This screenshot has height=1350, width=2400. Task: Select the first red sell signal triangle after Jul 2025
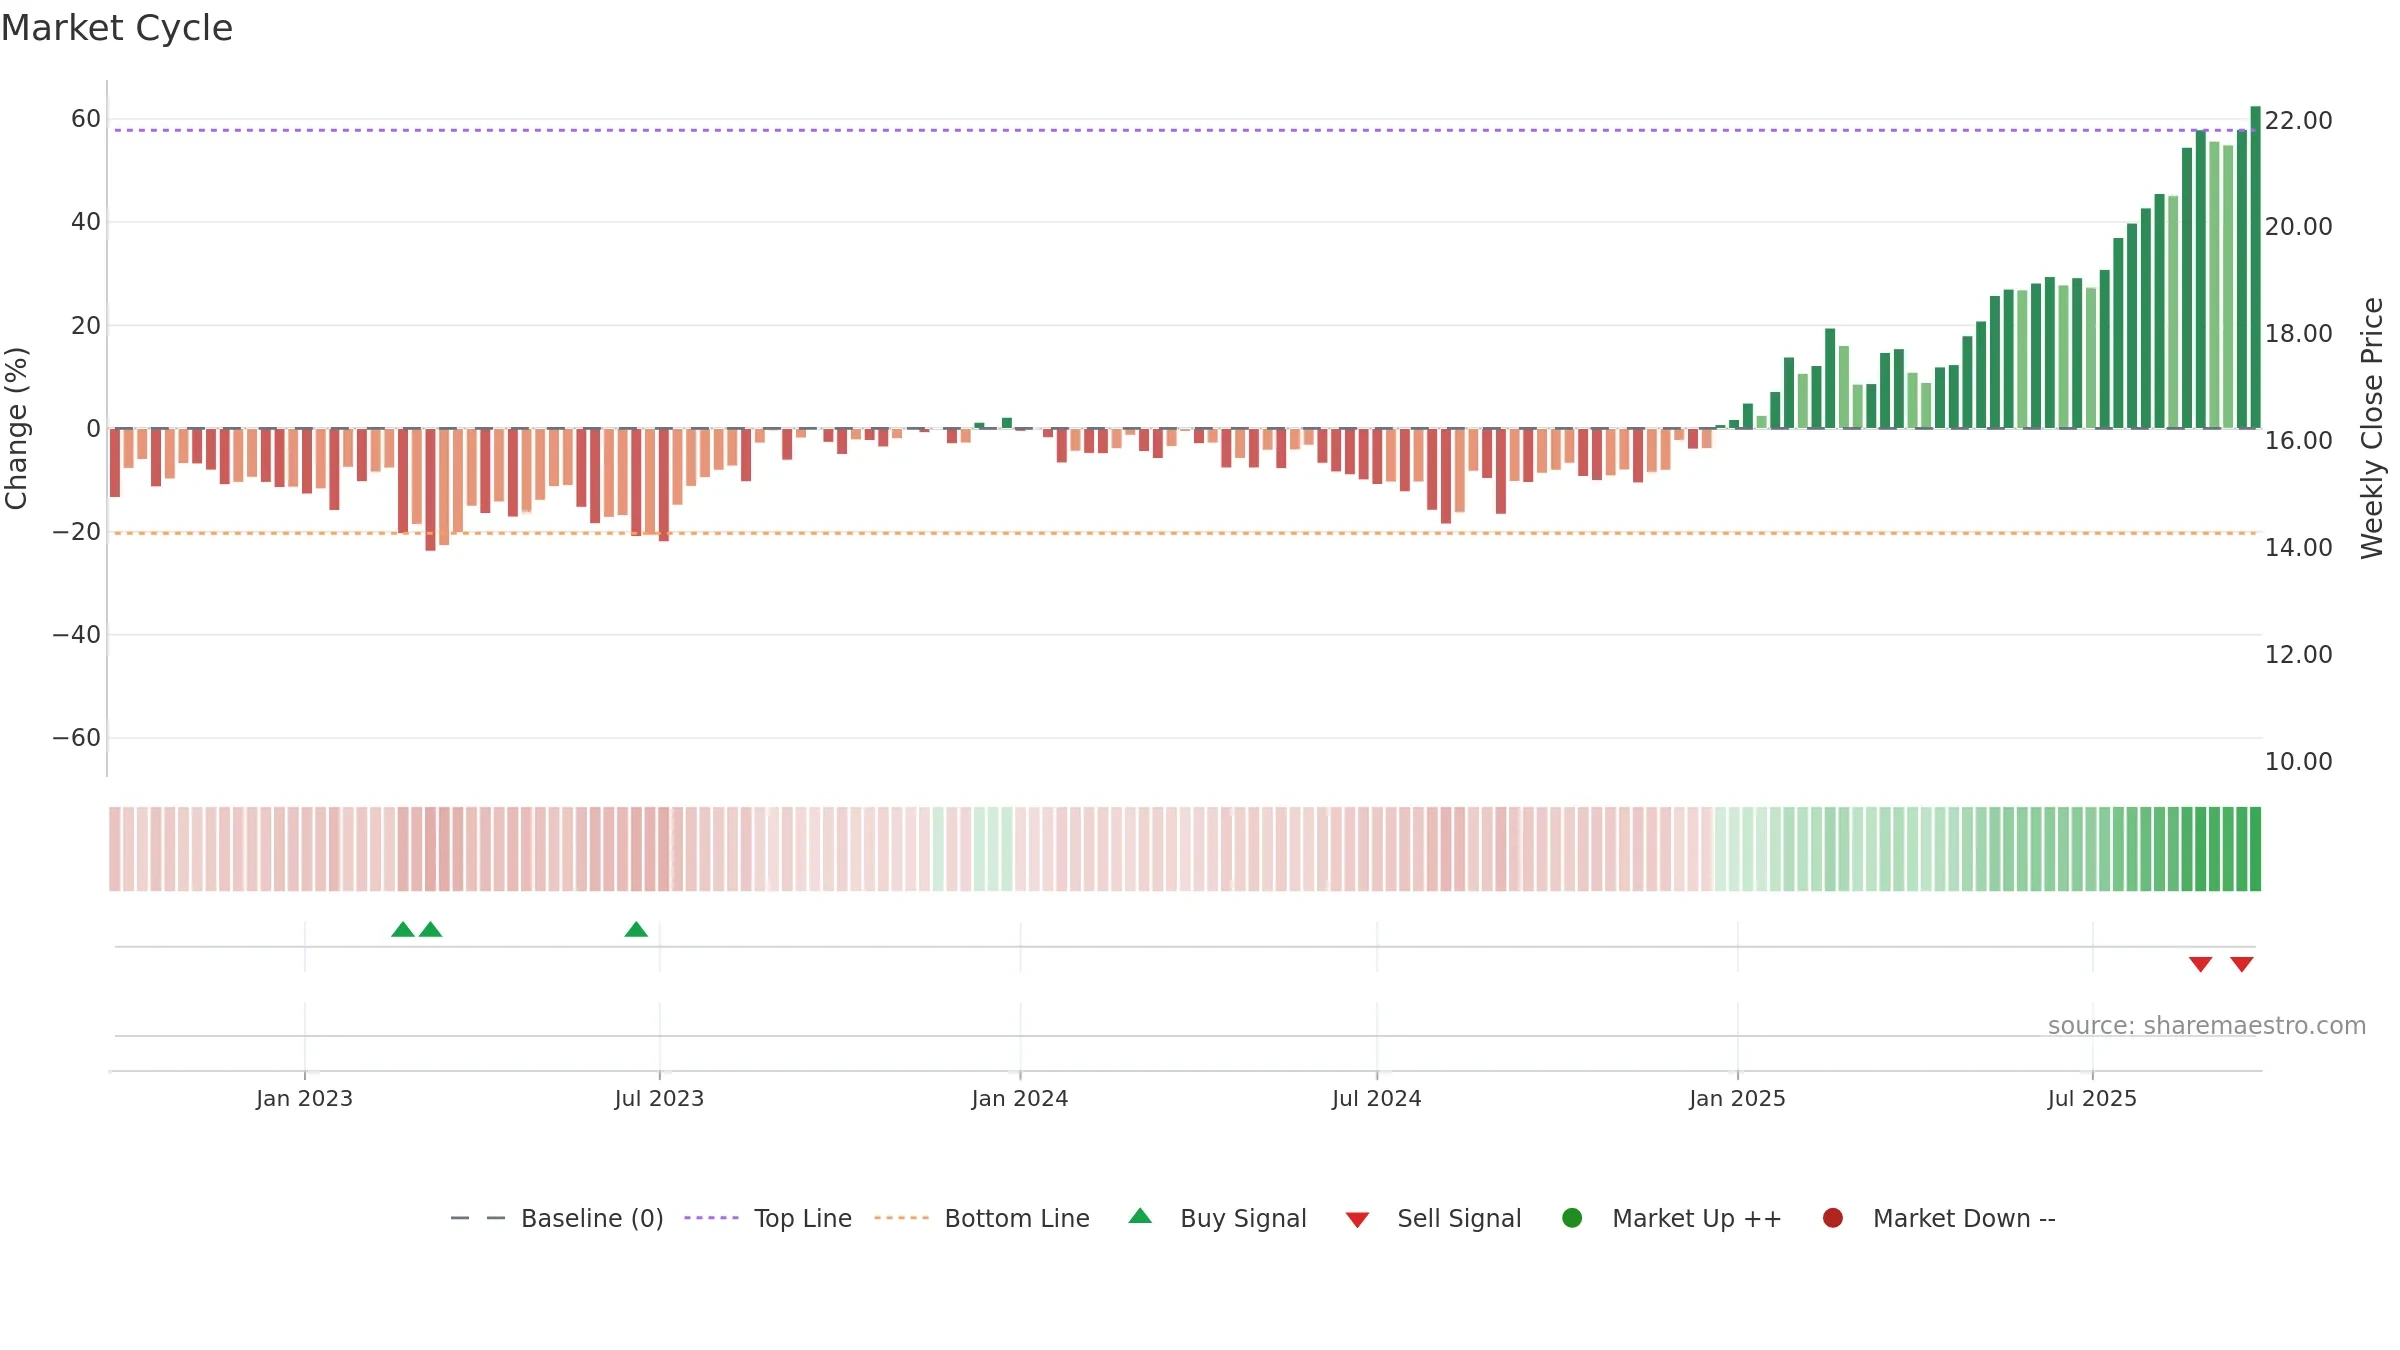[2200, 964]
